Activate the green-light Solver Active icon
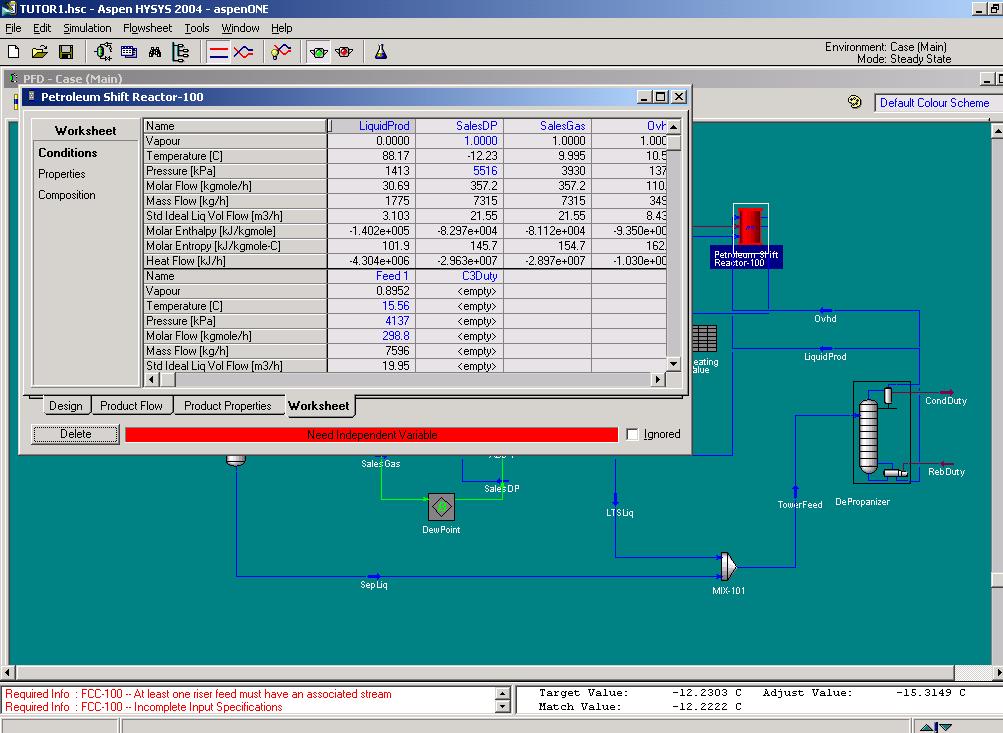 pyautogui.click(x=319, y=52)
